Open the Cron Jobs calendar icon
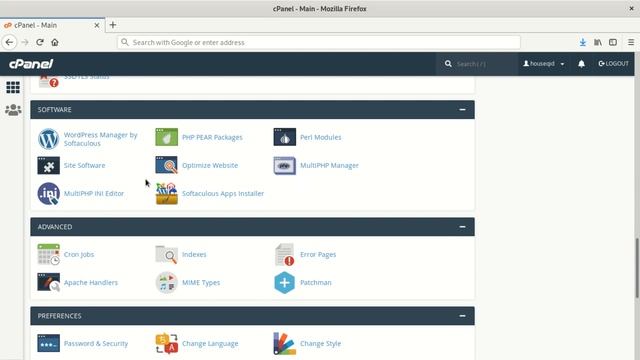The width and height of the screenshot is (640, 360). click(49, 254)
